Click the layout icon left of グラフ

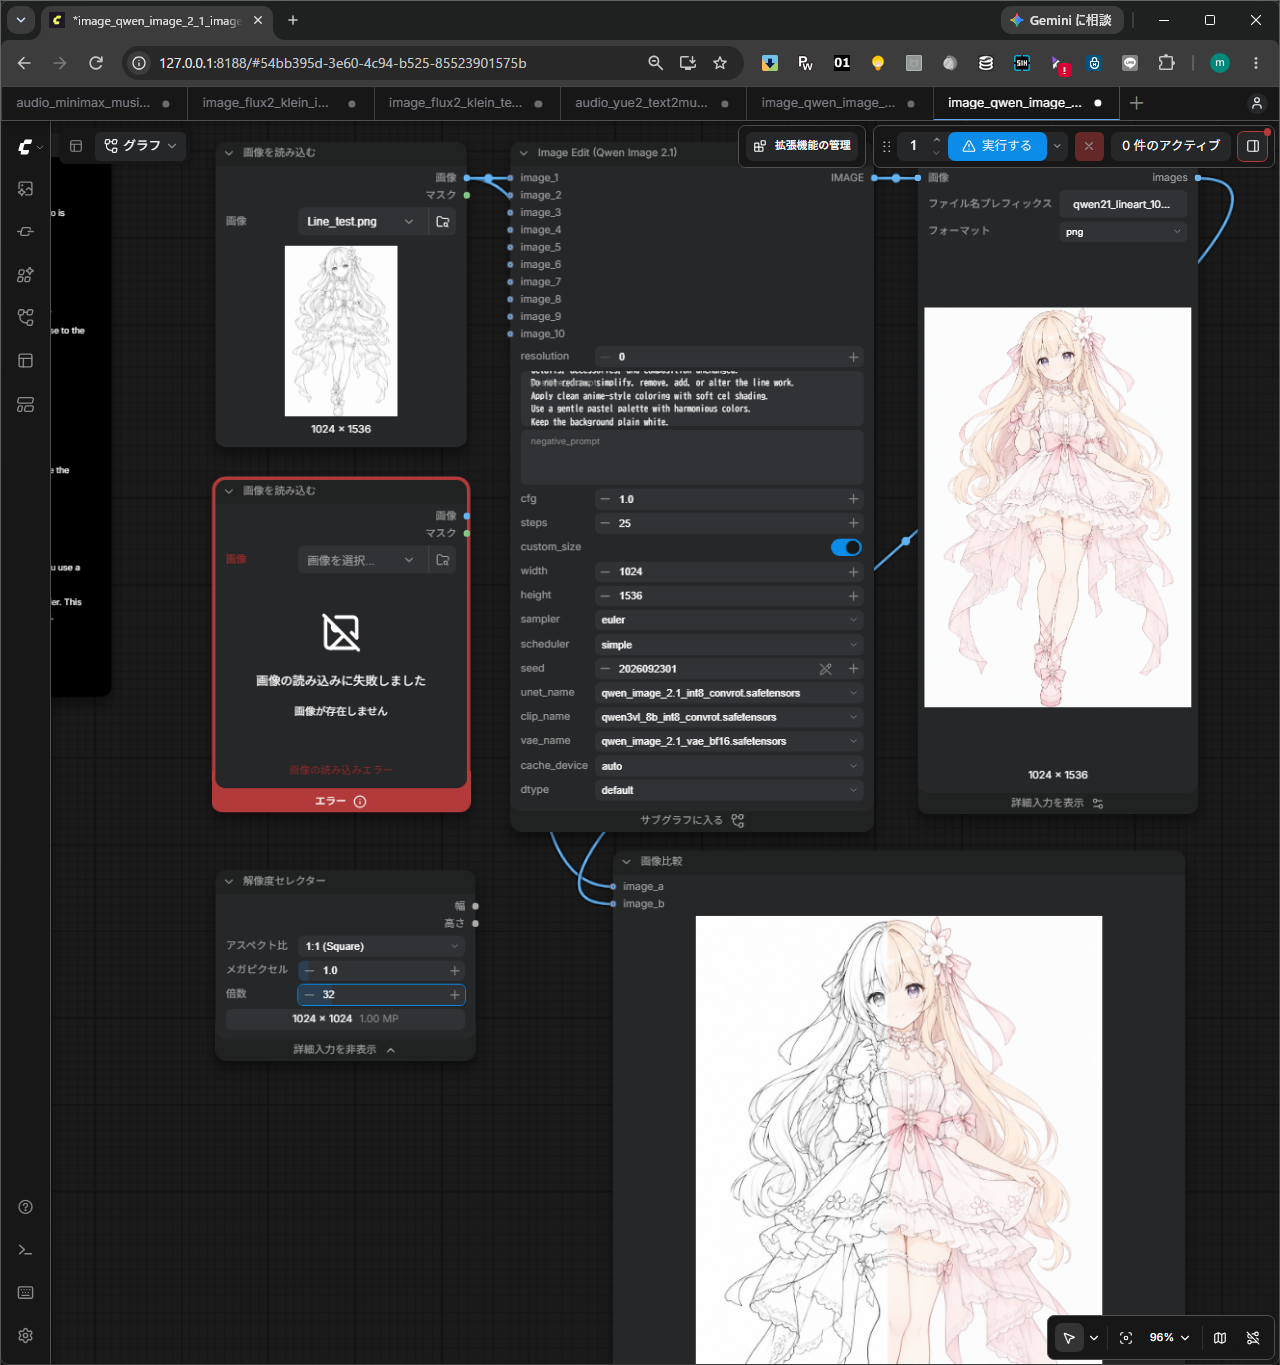tap(75, 146)
